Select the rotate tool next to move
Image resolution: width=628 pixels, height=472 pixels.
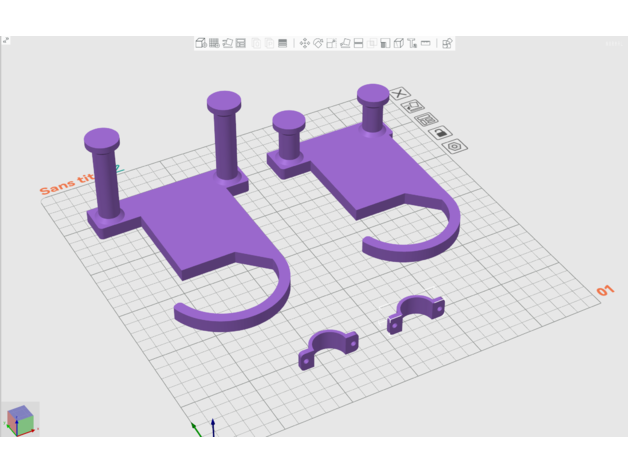(x=318, y=44)
